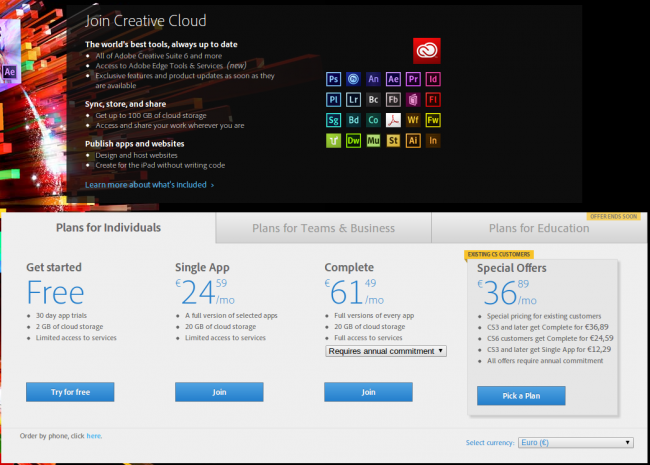Click the €24.59/mo Single App price
This screenshot has width=650, height=465.
205,292
